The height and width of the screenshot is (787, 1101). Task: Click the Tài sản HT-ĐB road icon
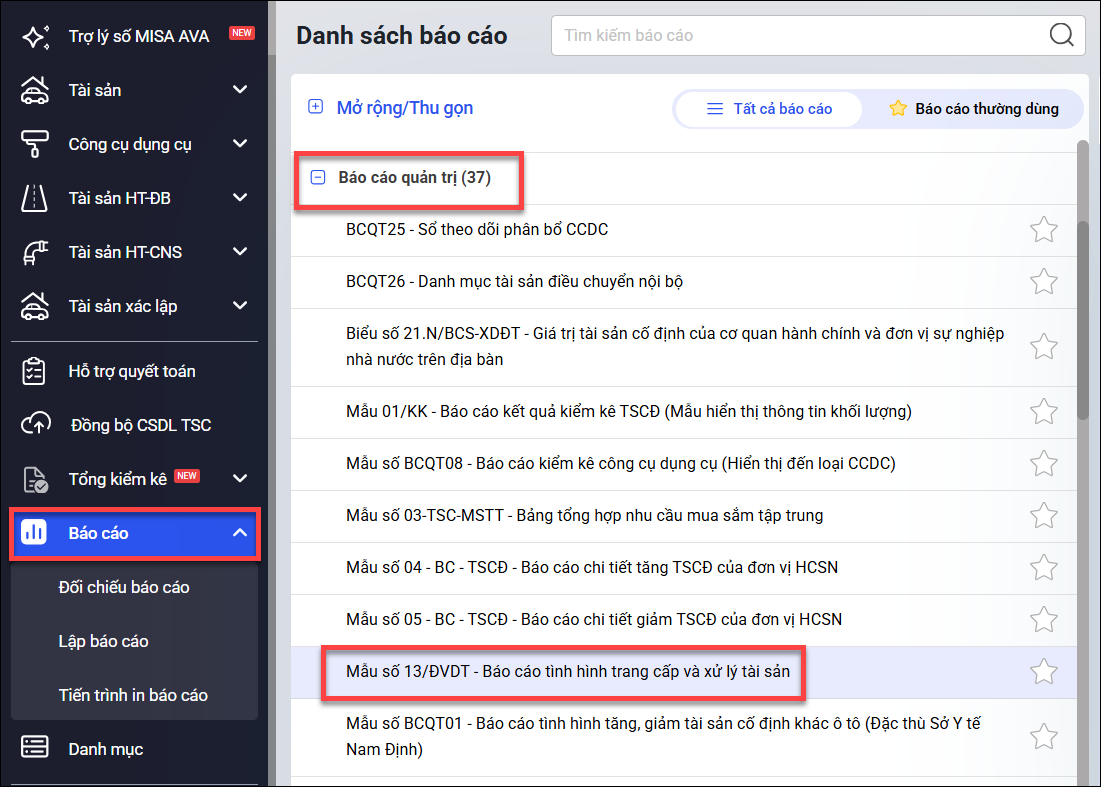click(x=35, y=198)
